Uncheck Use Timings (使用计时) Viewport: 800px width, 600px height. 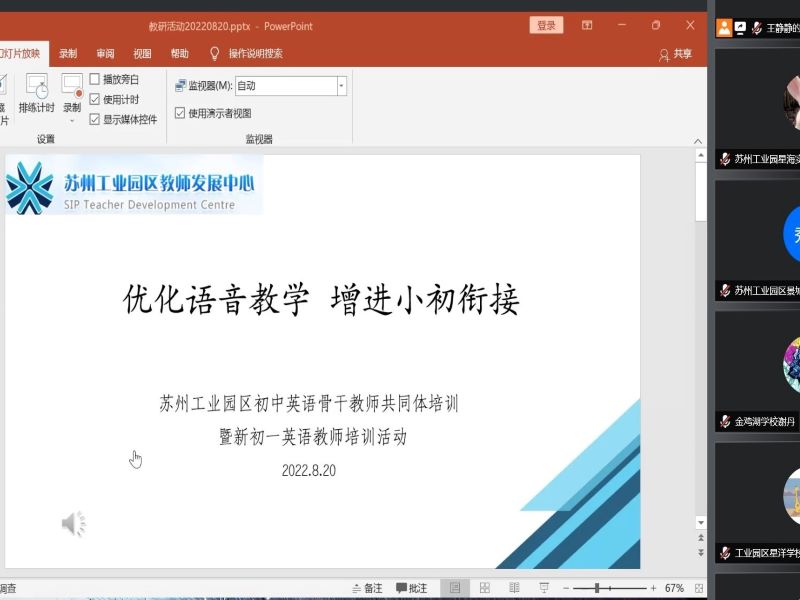95,99
